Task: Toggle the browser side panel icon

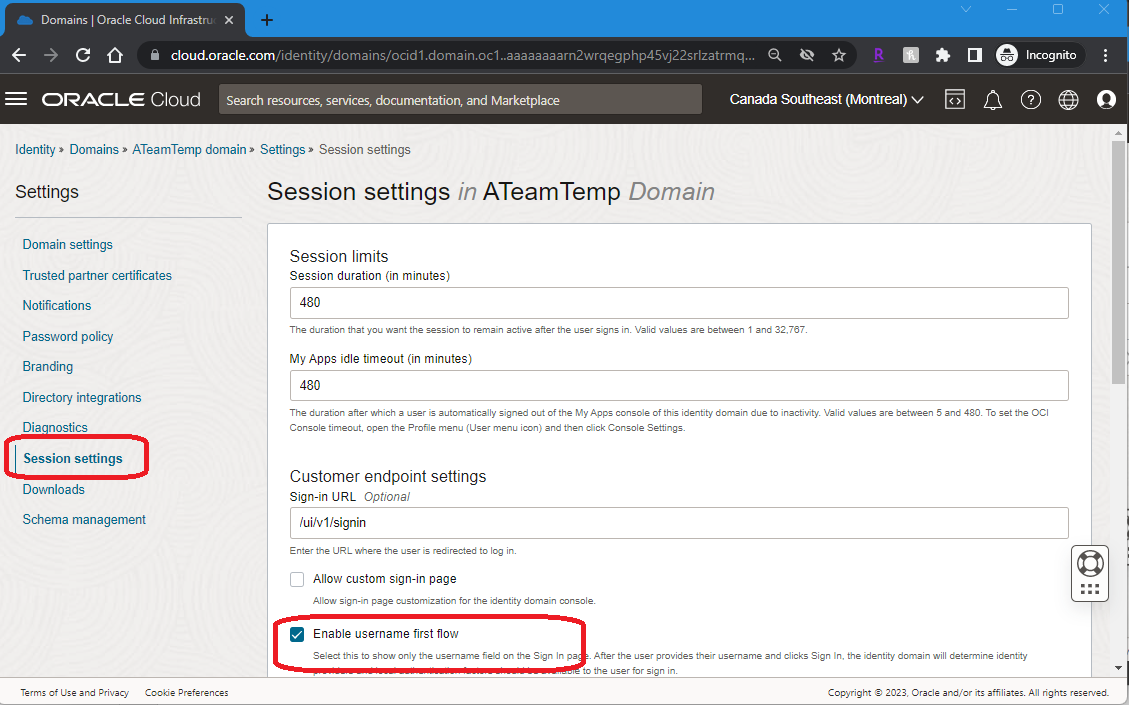Action: point(974,55)
